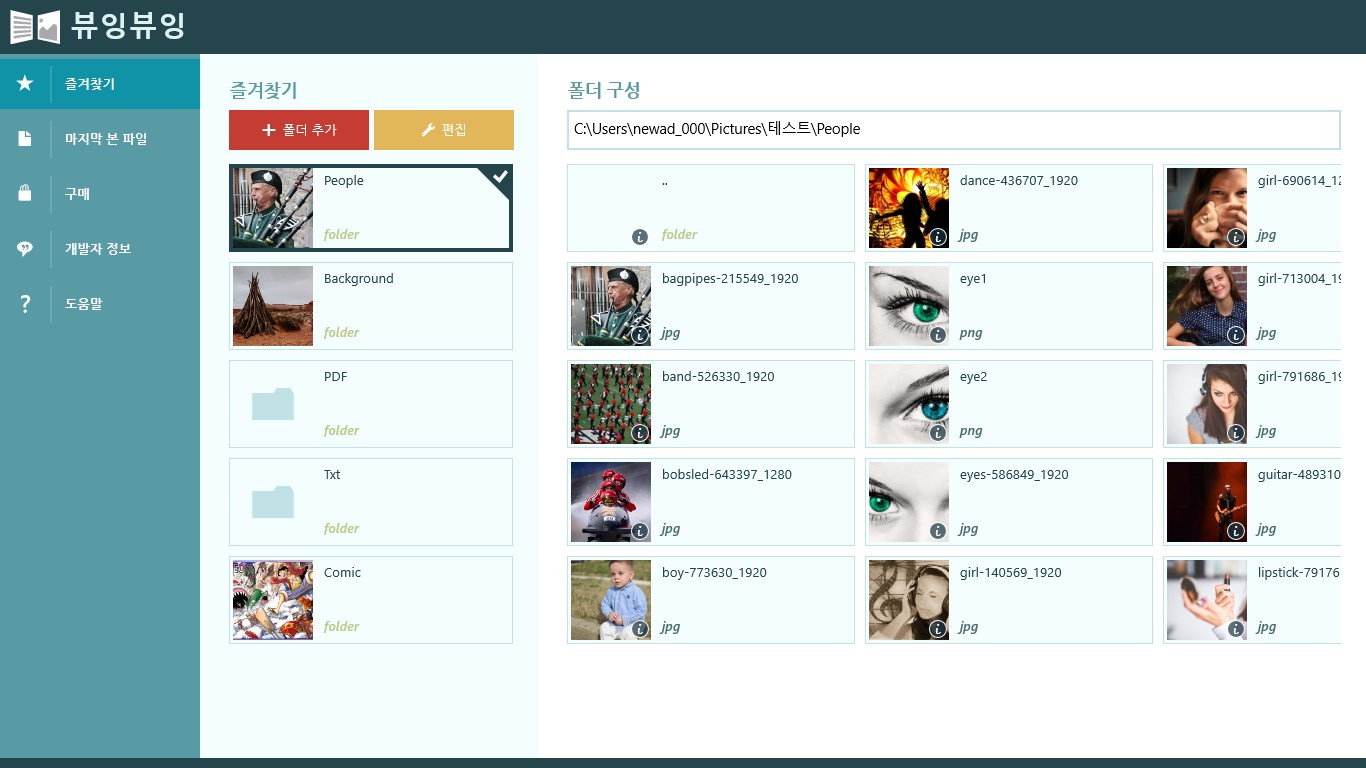The width and height of the screenshot is (1366, 768).
Task: Open 마지막 본 파일 menu item
Action: coord(106,139)
